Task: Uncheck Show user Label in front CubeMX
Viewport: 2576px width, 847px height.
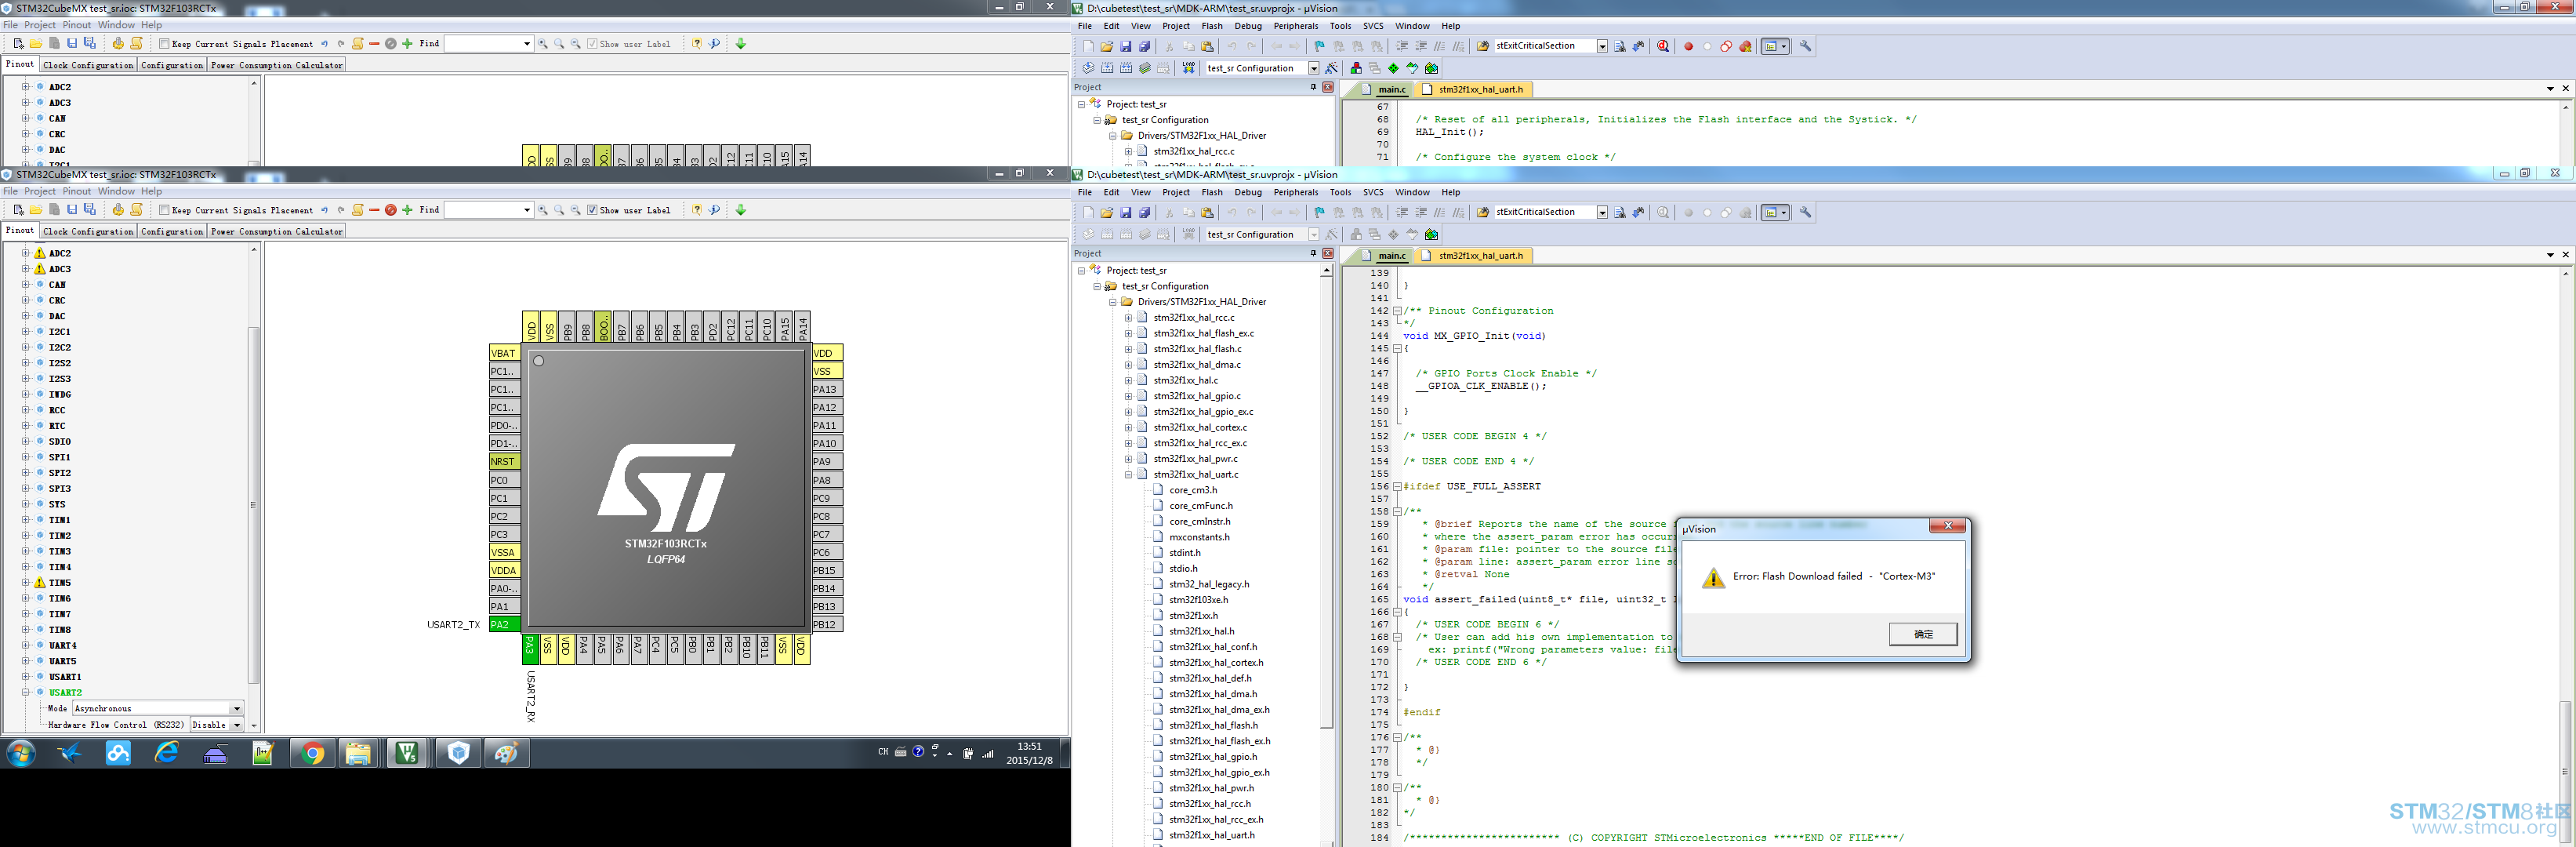Action: coord(592,210)
